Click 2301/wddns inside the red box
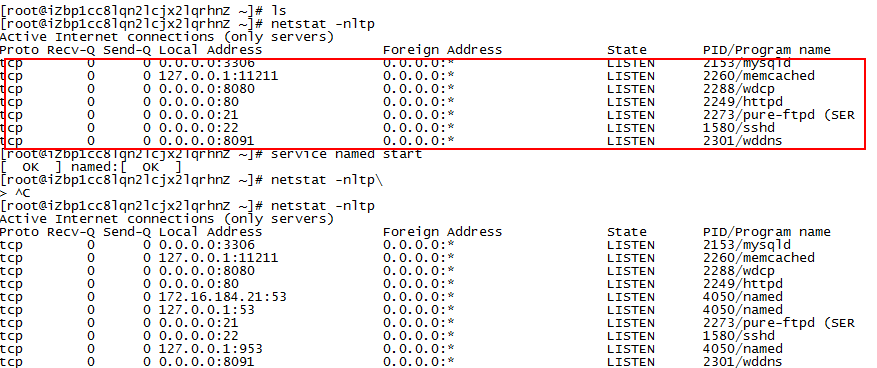The image size is (877, 368). [742, 141]
